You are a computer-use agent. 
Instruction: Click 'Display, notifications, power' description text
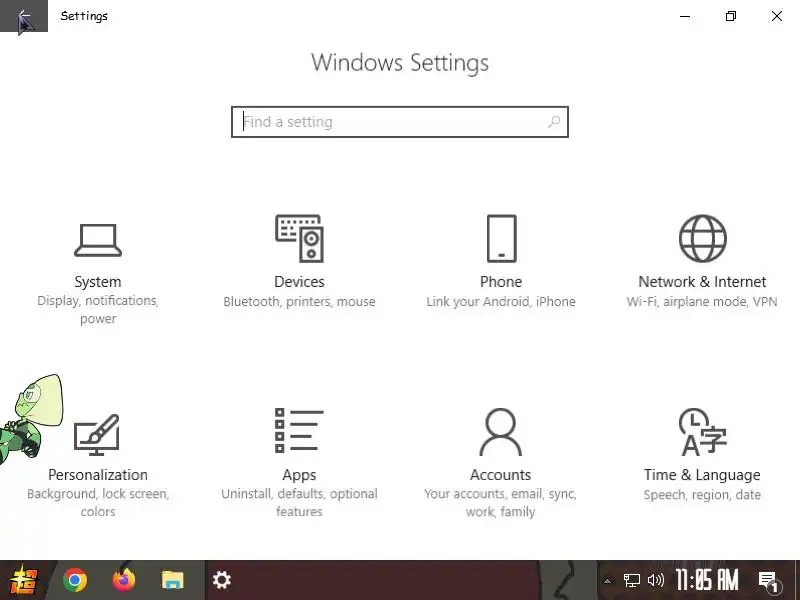[98, 310]
